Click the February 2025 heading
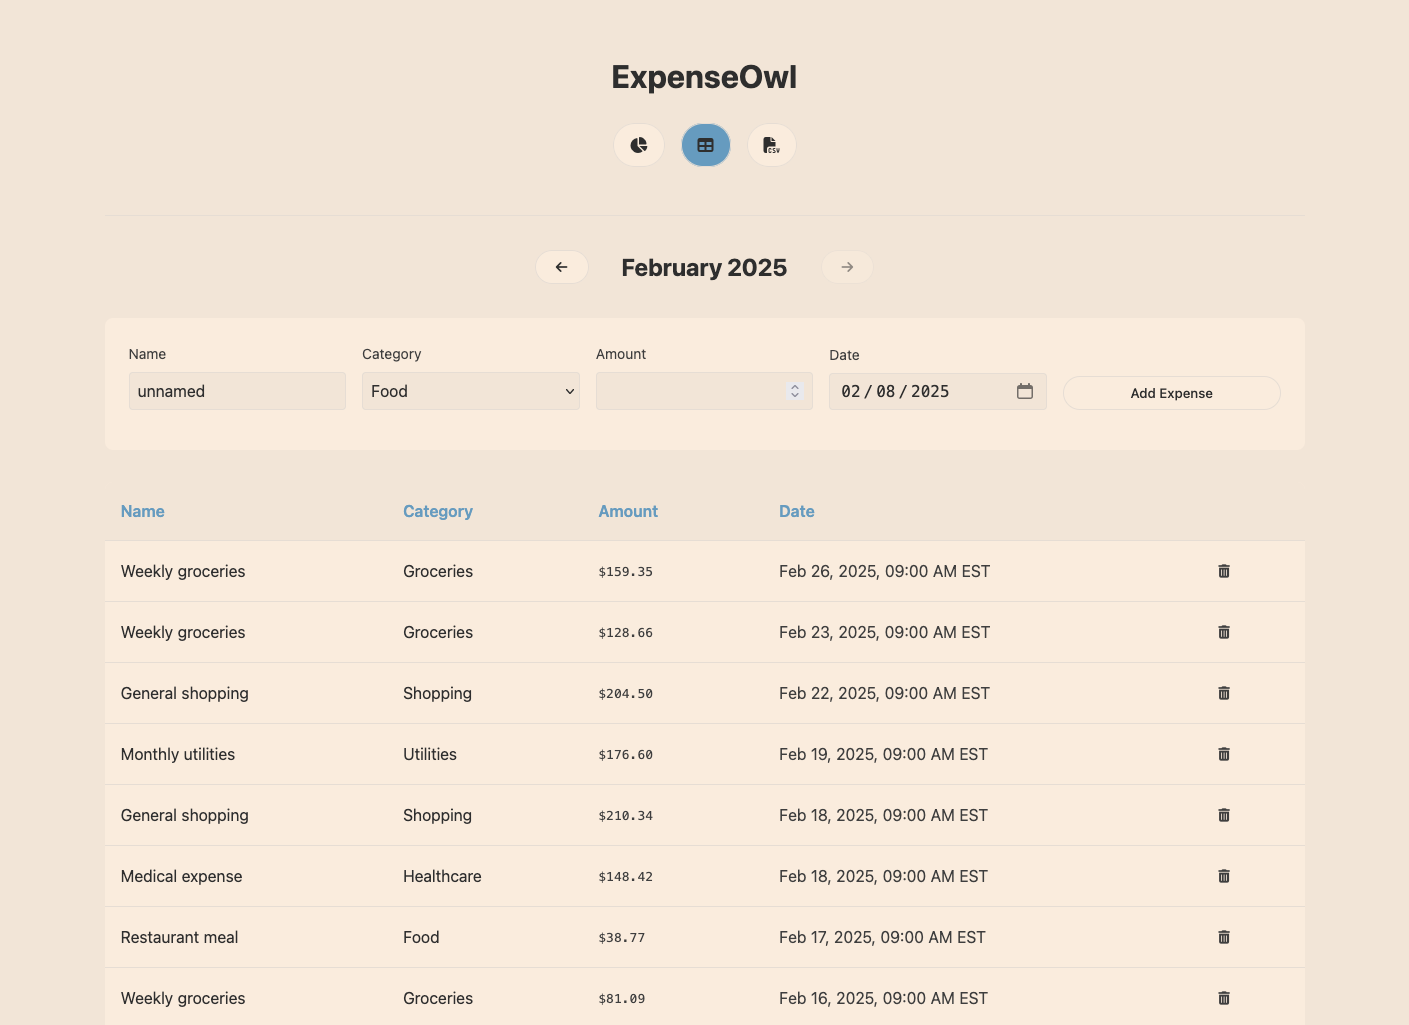1409x1025 pixels. point(704,267)
